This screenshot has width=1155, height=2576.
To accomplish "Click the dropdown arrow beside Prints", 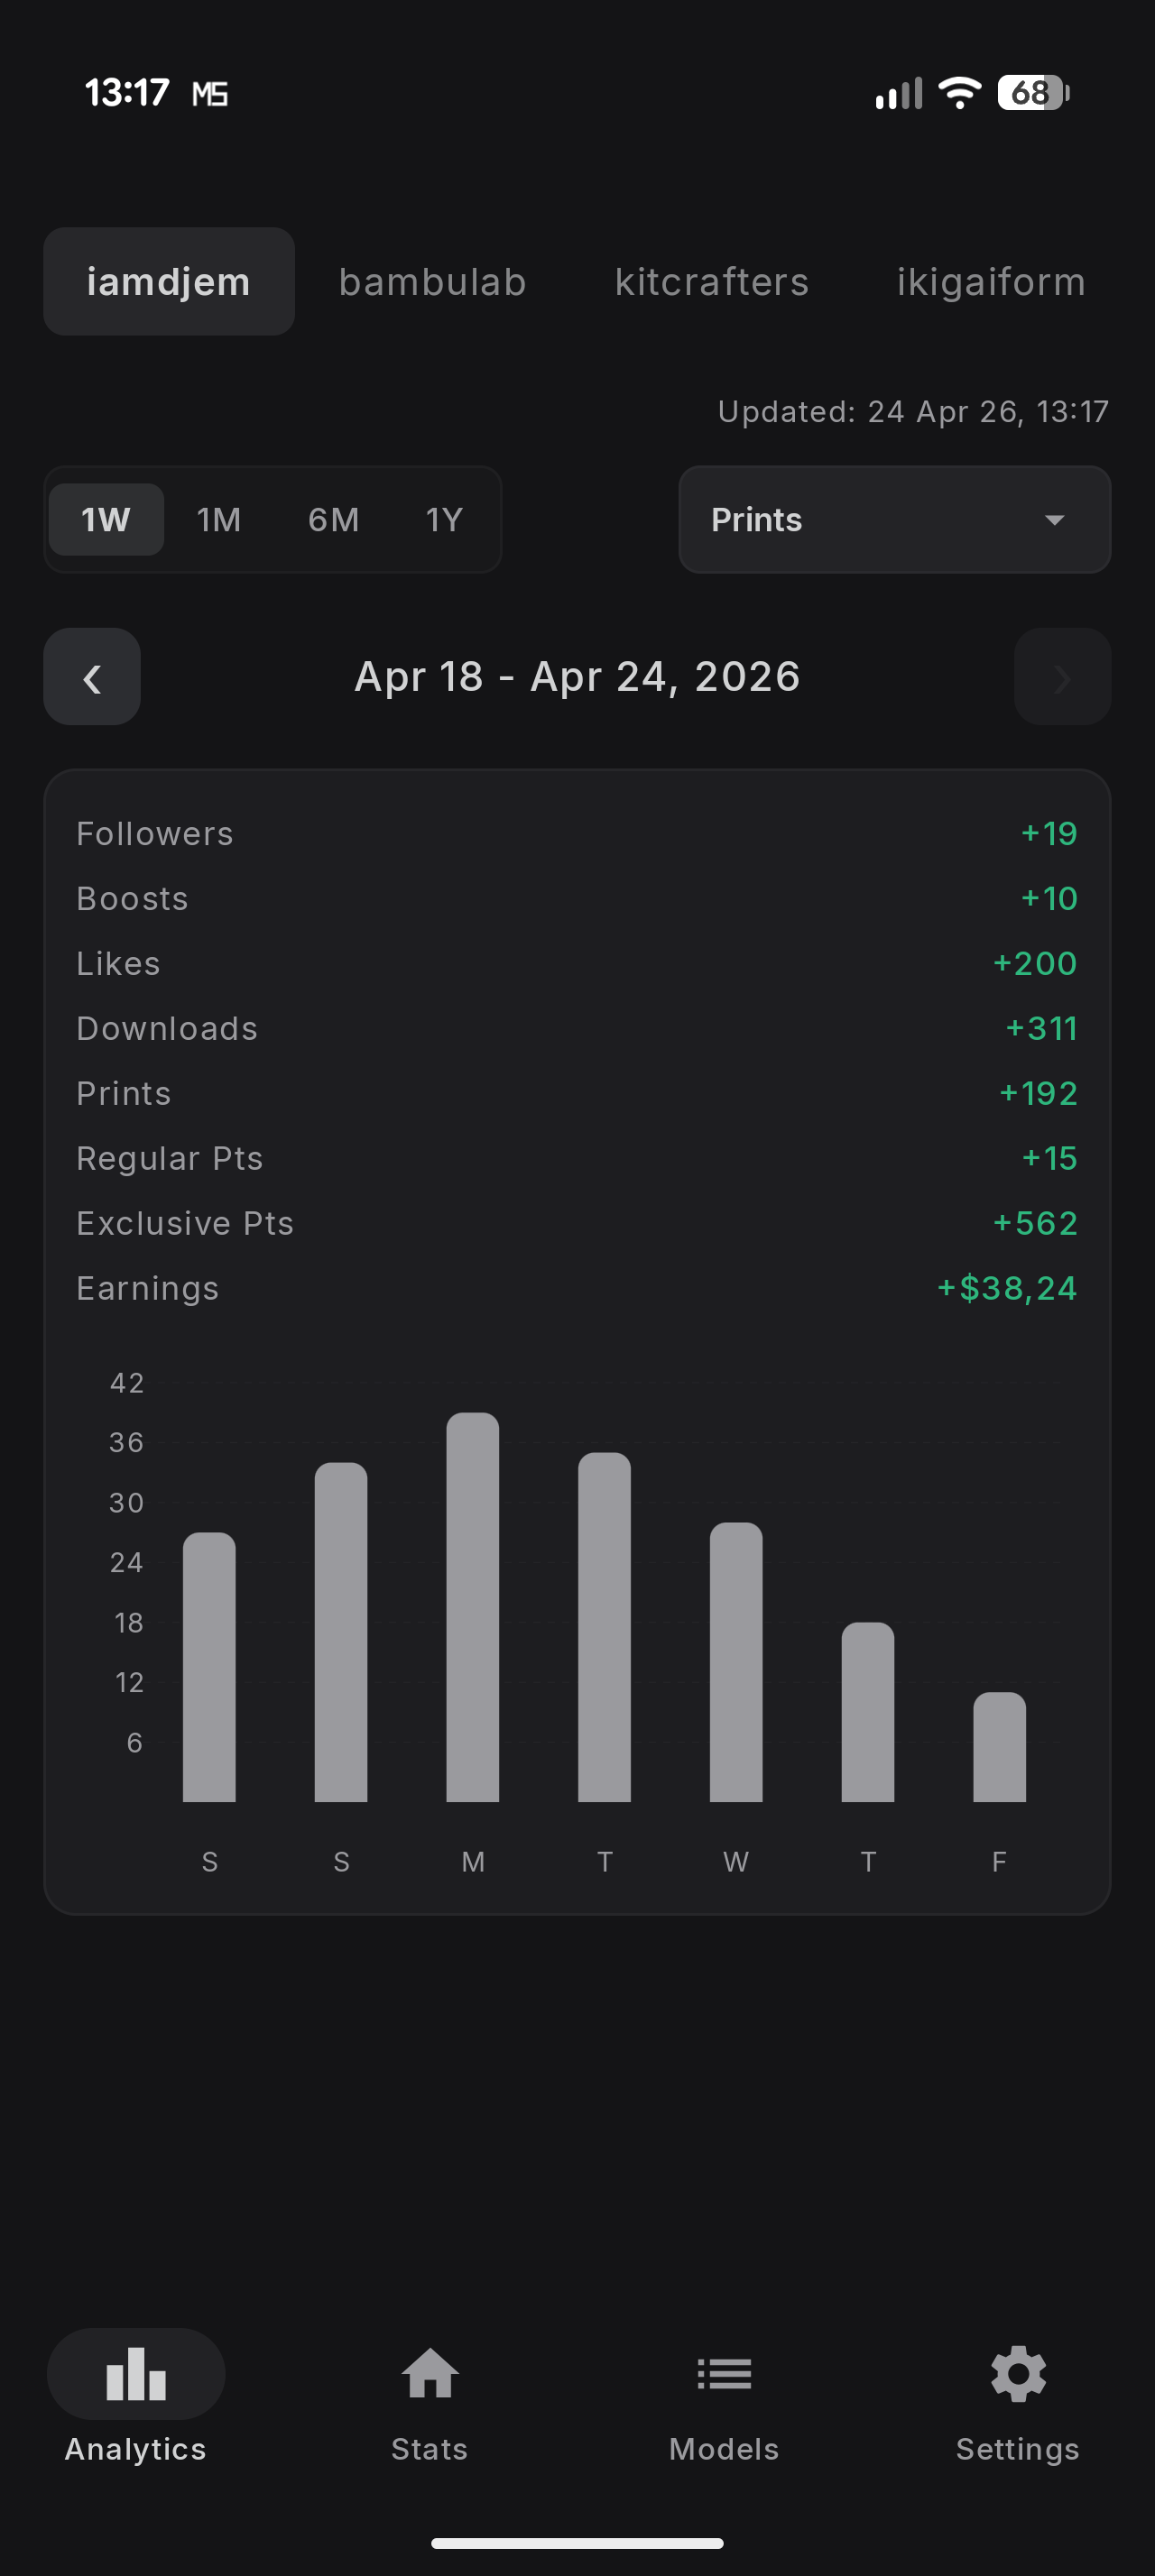I will pyautogui.click(x=1054, y=520).
